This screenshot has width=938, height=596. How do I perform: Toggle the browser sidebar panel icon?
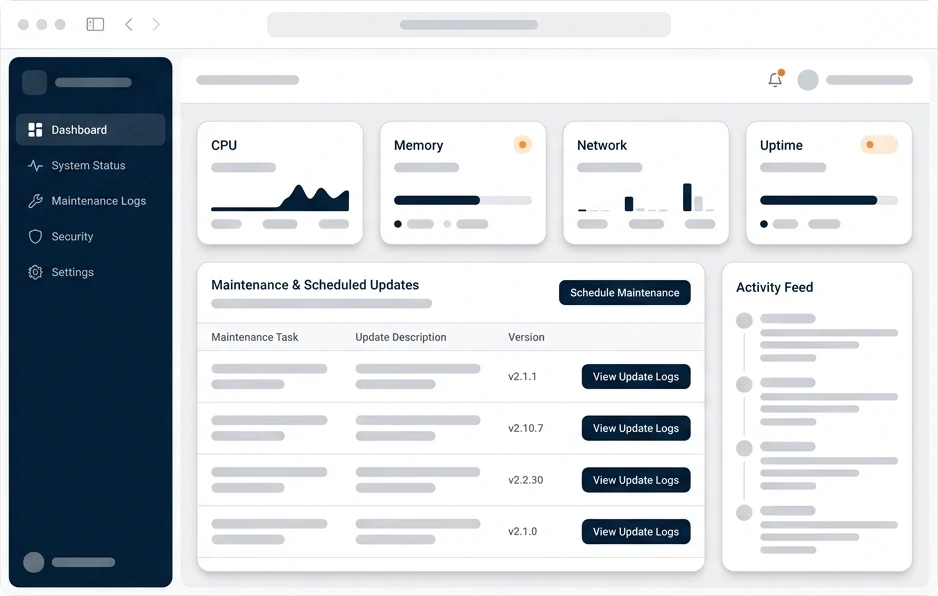click(x=95, y=24)
